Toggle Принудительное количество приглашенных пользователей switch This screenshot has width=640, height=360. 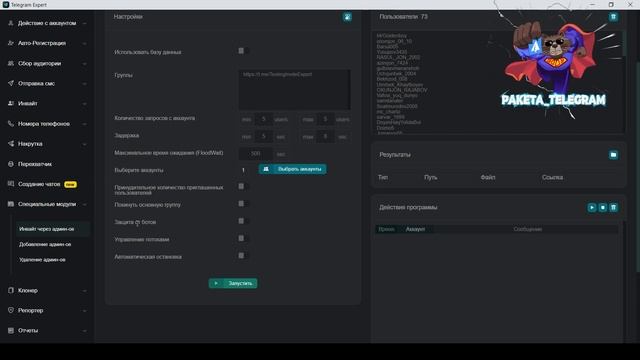point(243,187)
